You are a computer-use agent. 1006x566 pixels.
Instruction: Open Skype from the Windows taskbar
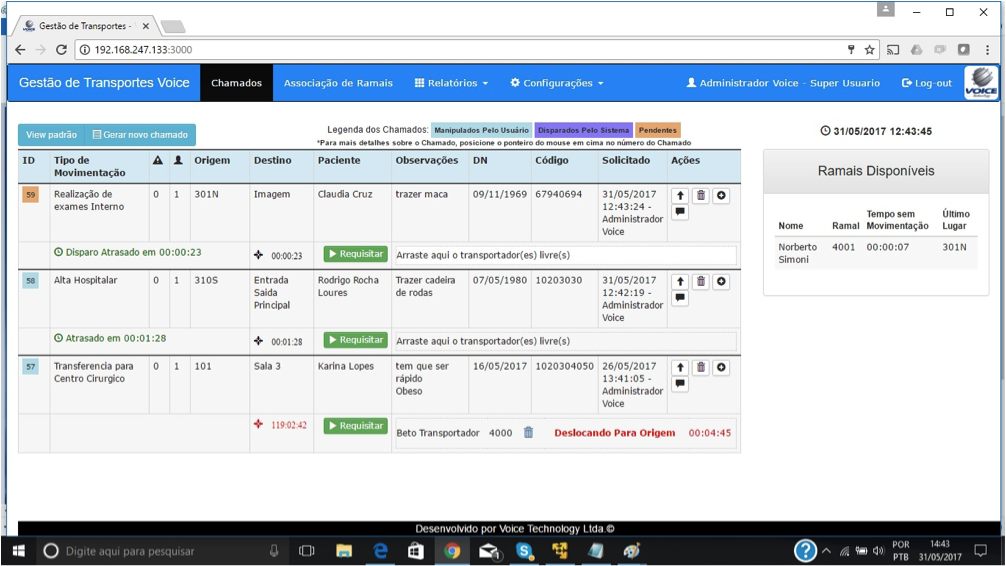(524, 551)
